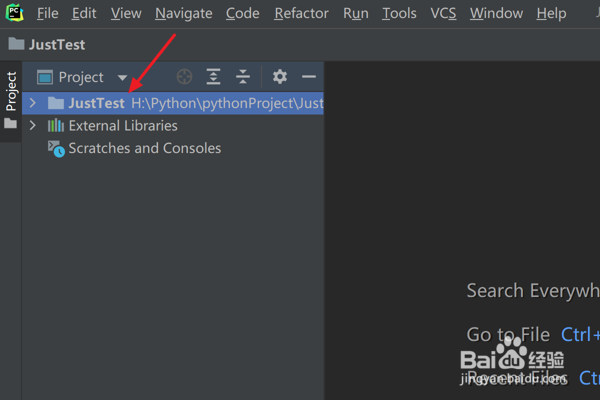The width and height of the screenshot is (600, 400).
Task: Open the View menu
Action: click(126, 13)
